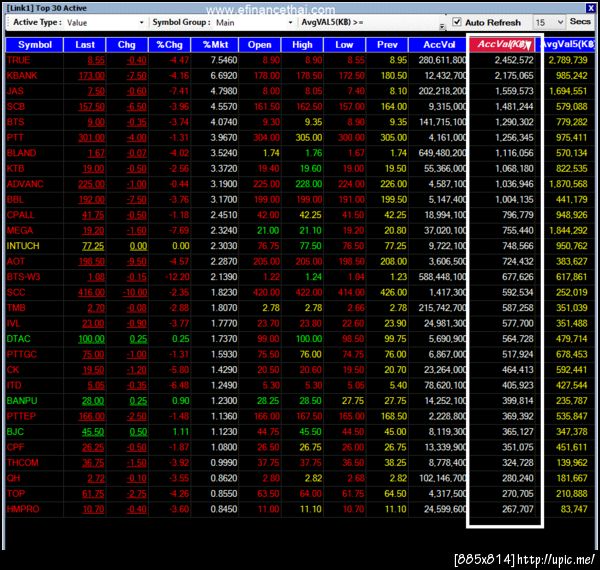Image resolution: width=600 pixels, height=570 pixels.
Task: Select the BANPU symbol
Action: tap(22, 401)
